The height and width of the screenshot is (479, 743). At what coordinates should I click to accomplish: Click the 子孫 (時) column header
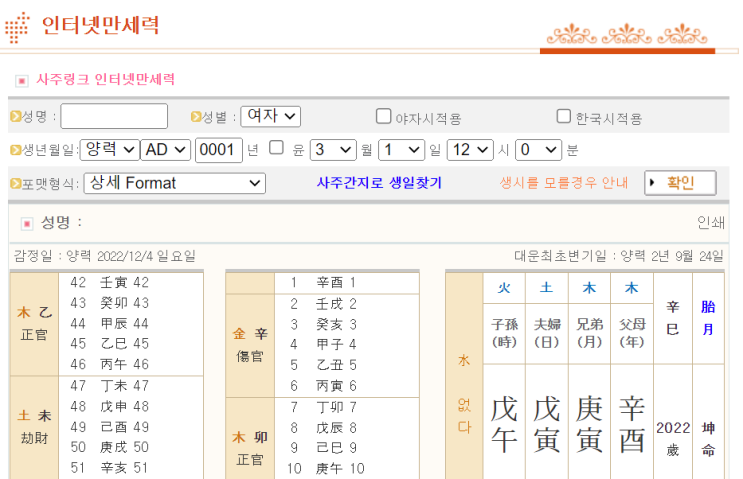[x=504, y=334]
